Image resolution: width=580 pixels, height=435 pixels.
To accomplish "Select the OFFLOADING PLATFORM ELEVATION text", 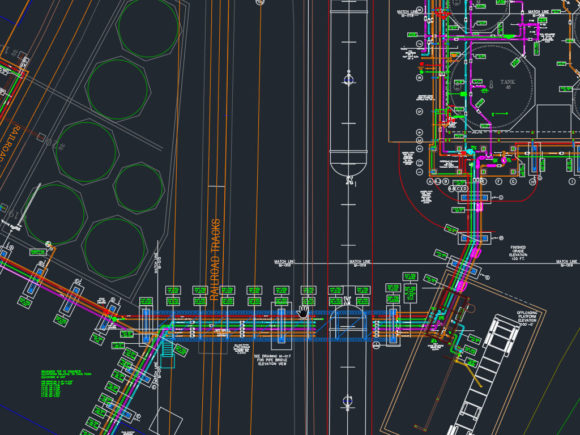I will (x=527, y=318).
